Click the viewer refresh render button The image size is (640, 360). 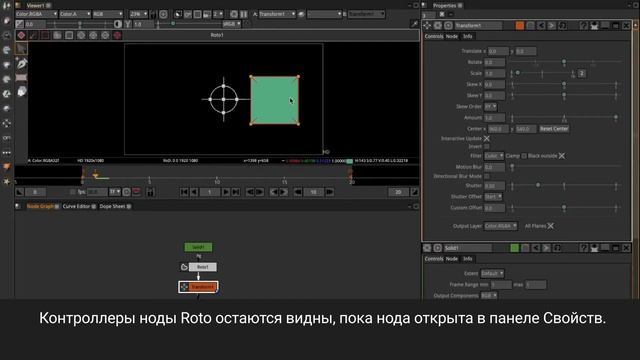pos(234,14)
